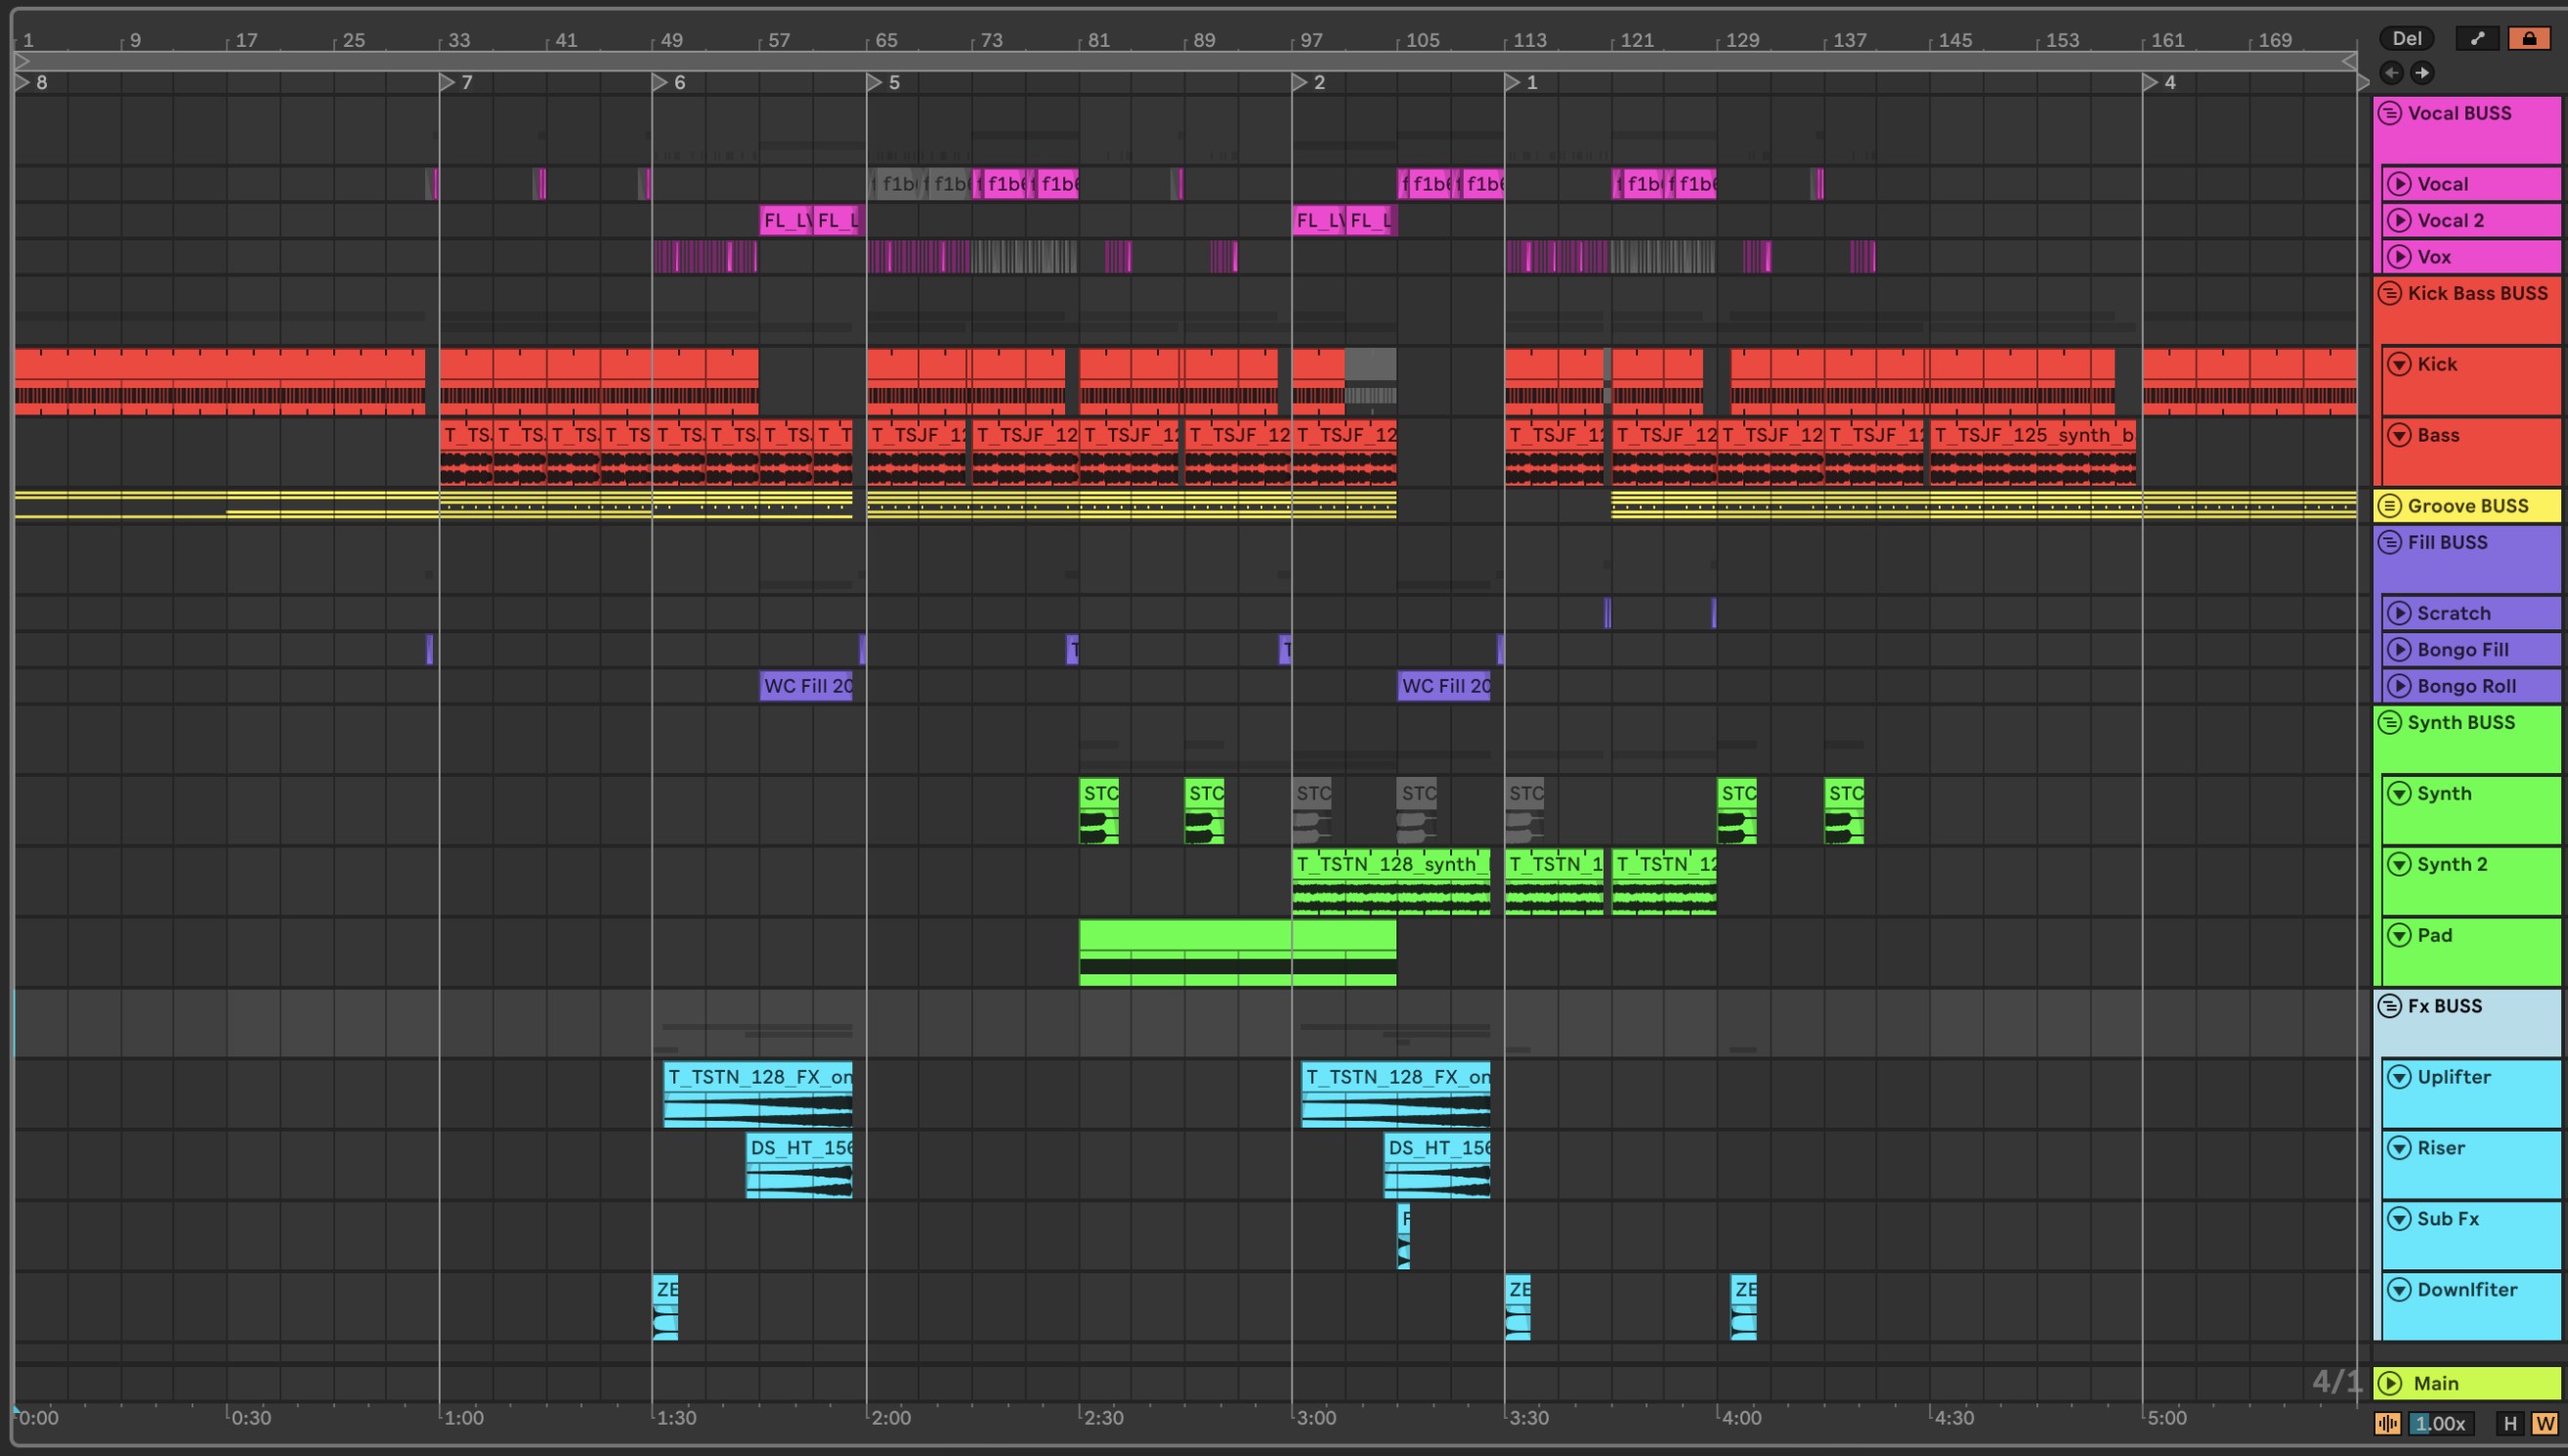Click the Pad track fold arrow icon
The height and width of the screenshot is (1456, 2568).
pos(2399,935)
